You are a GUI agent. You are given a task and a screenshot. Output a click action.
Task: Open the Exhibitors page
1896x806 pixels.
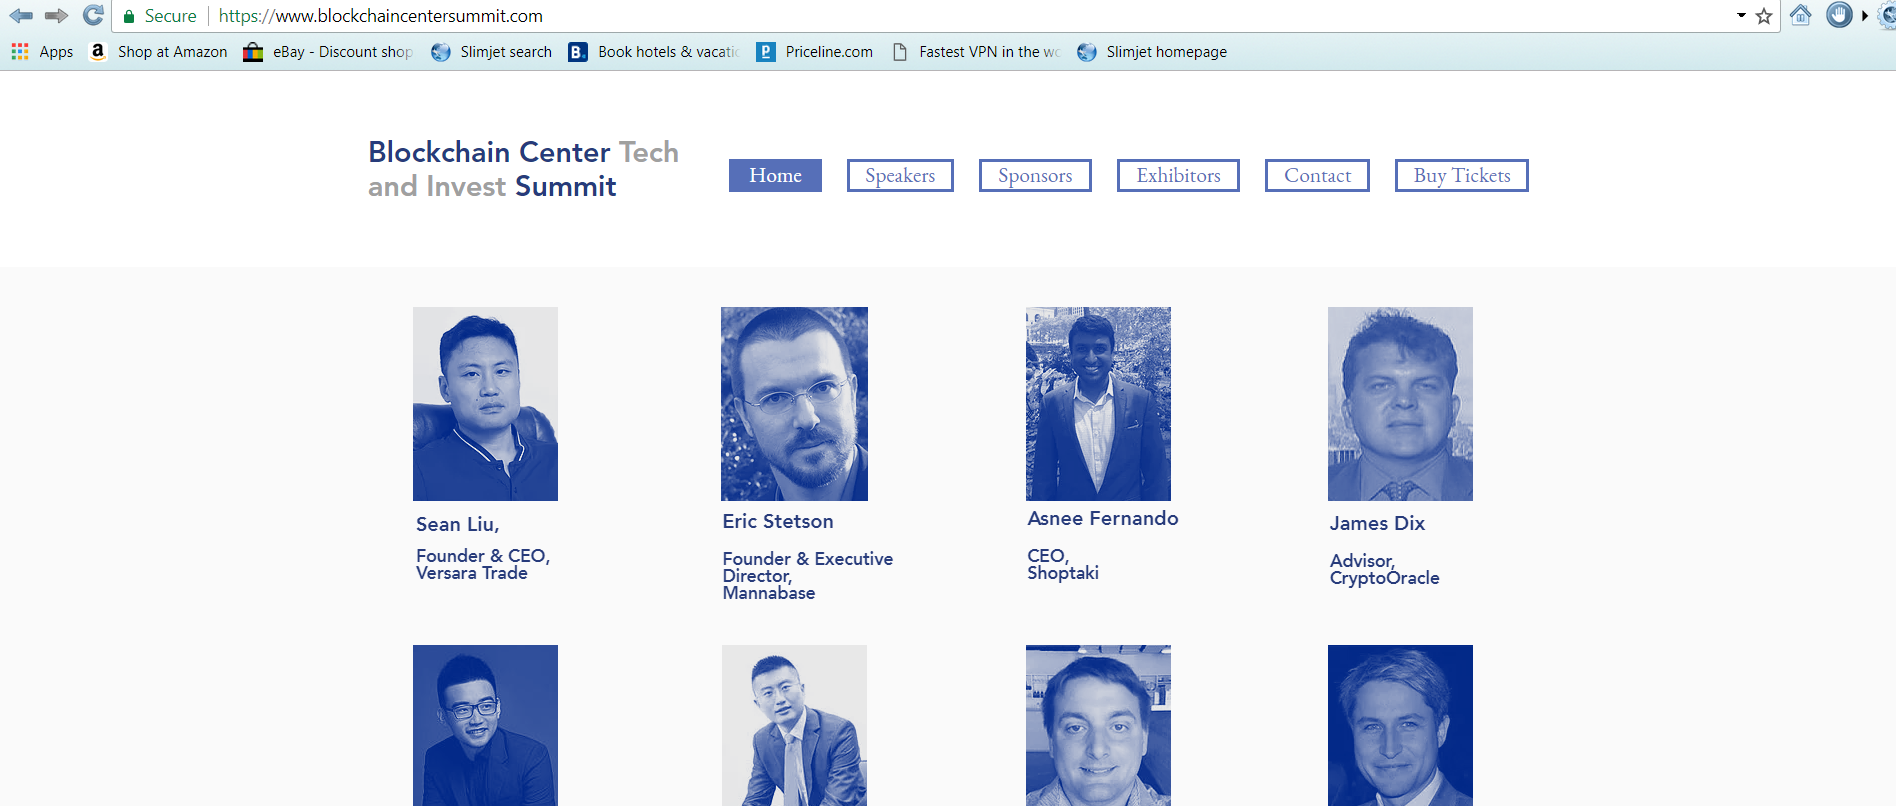click(x=1178, y=175)
